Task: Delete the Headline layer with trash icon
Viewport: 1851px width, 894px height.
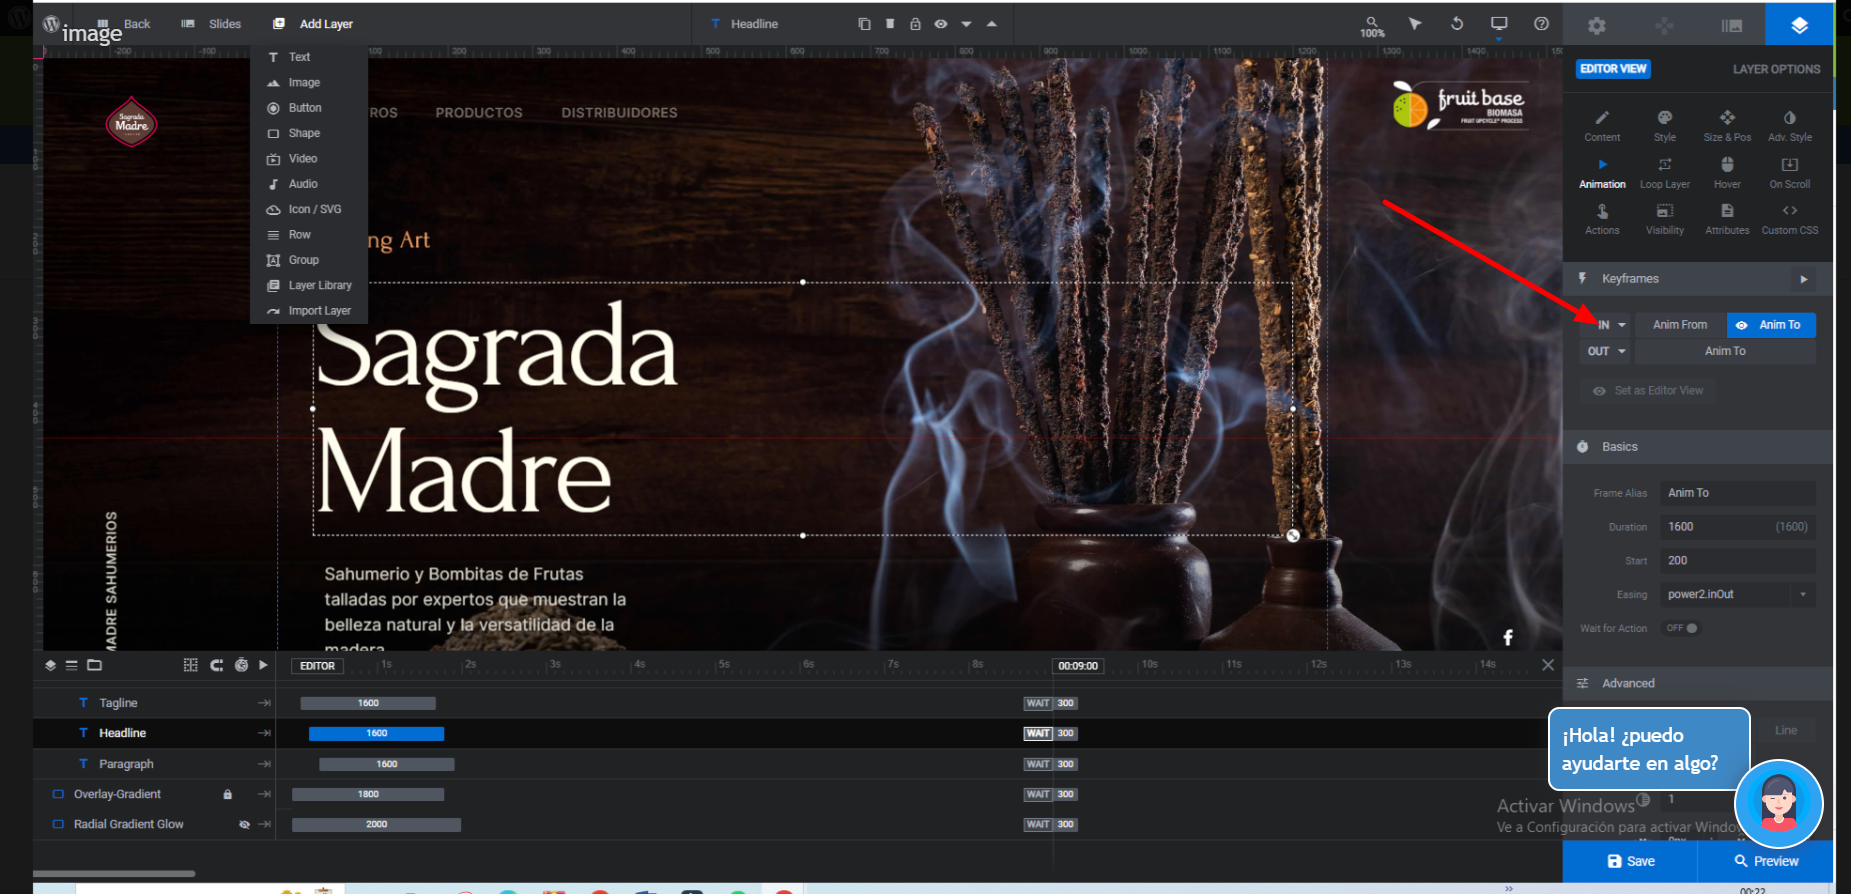Action: pyautogui.click(x=890, y=24)
